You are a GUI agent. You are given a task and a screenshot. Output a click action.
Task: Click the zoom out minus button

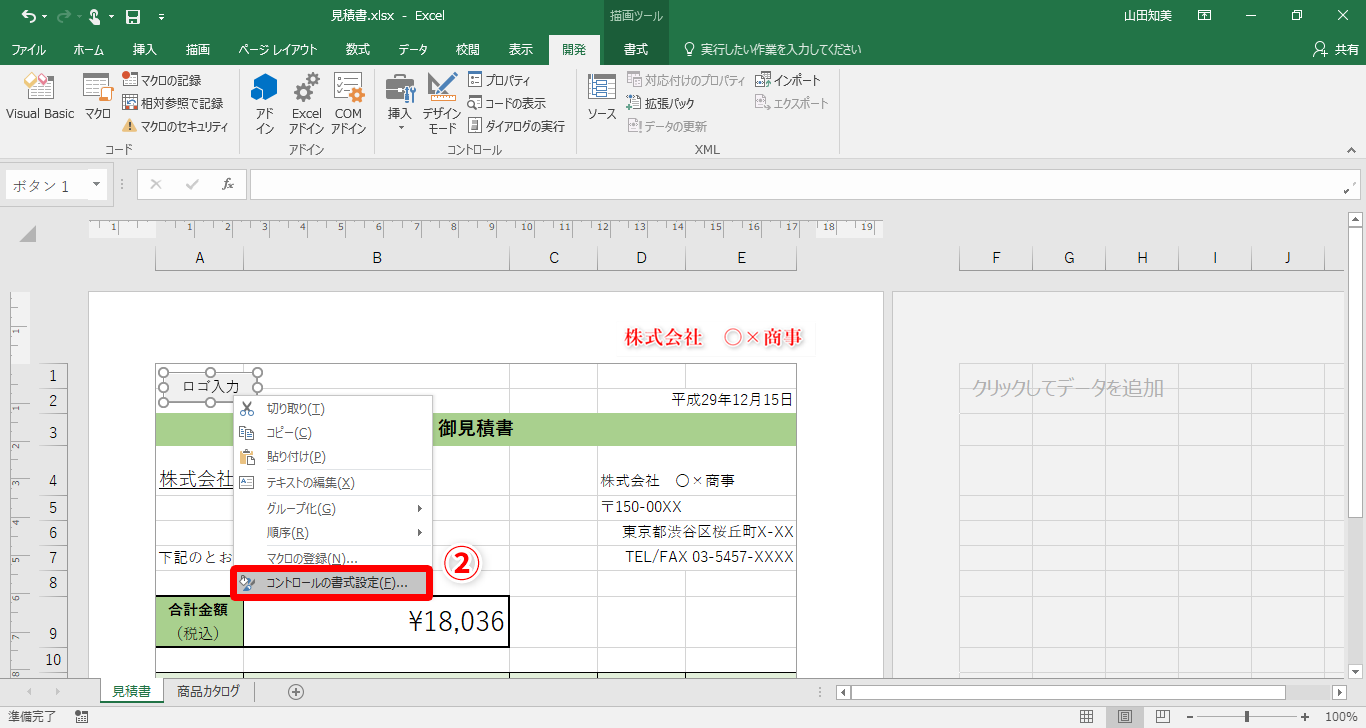coord(1189,716)
